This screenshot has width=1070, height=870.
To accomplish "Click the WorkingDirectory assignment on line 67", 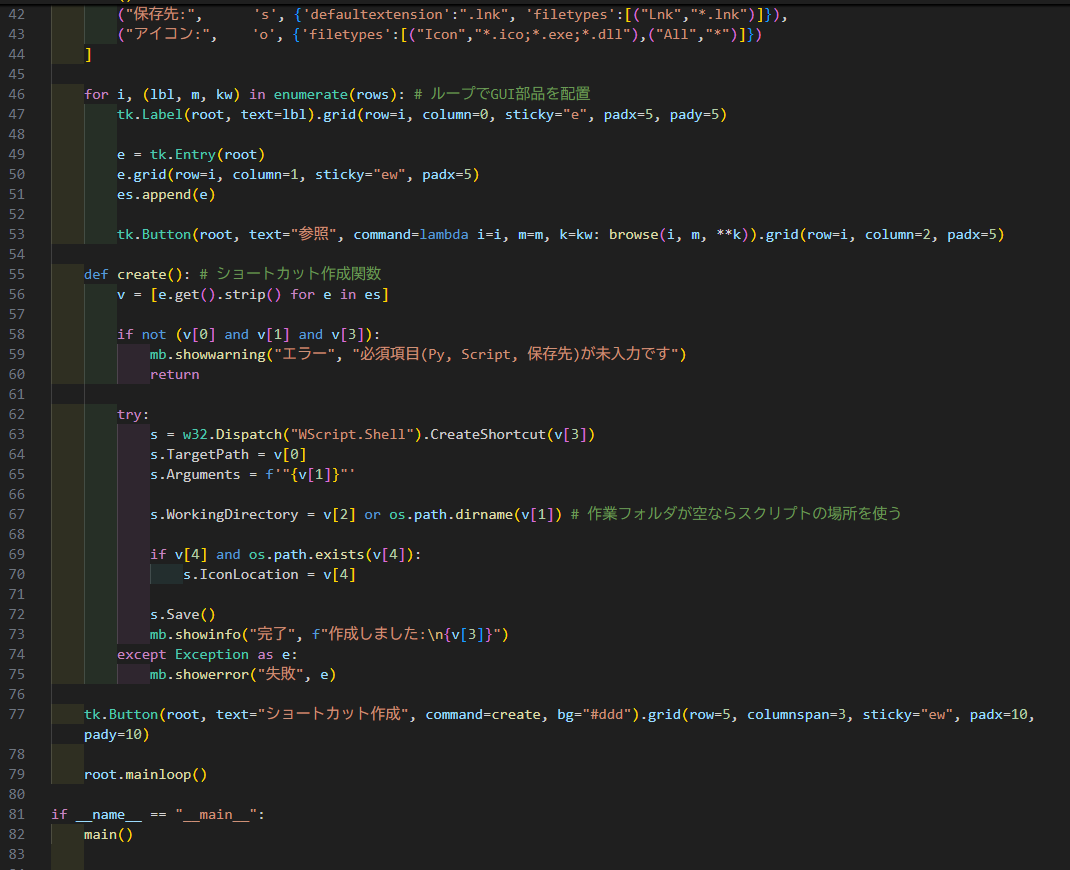I will tap(224, 514).
